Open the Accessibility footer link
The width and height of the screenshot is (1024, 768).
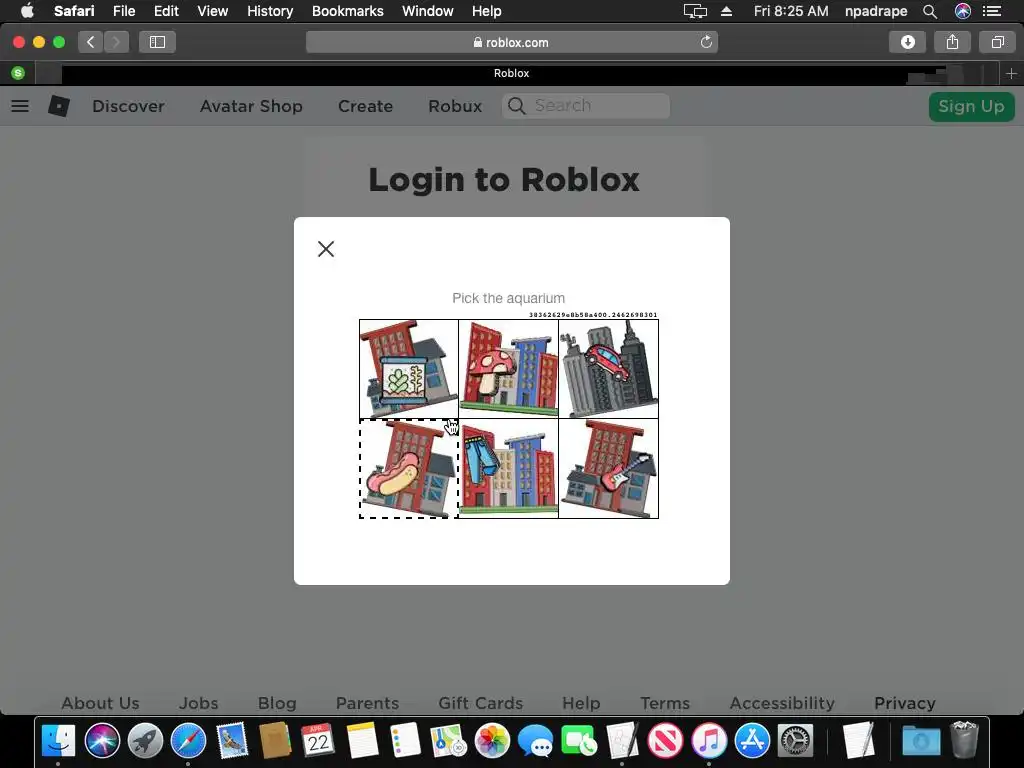(782, 703)
